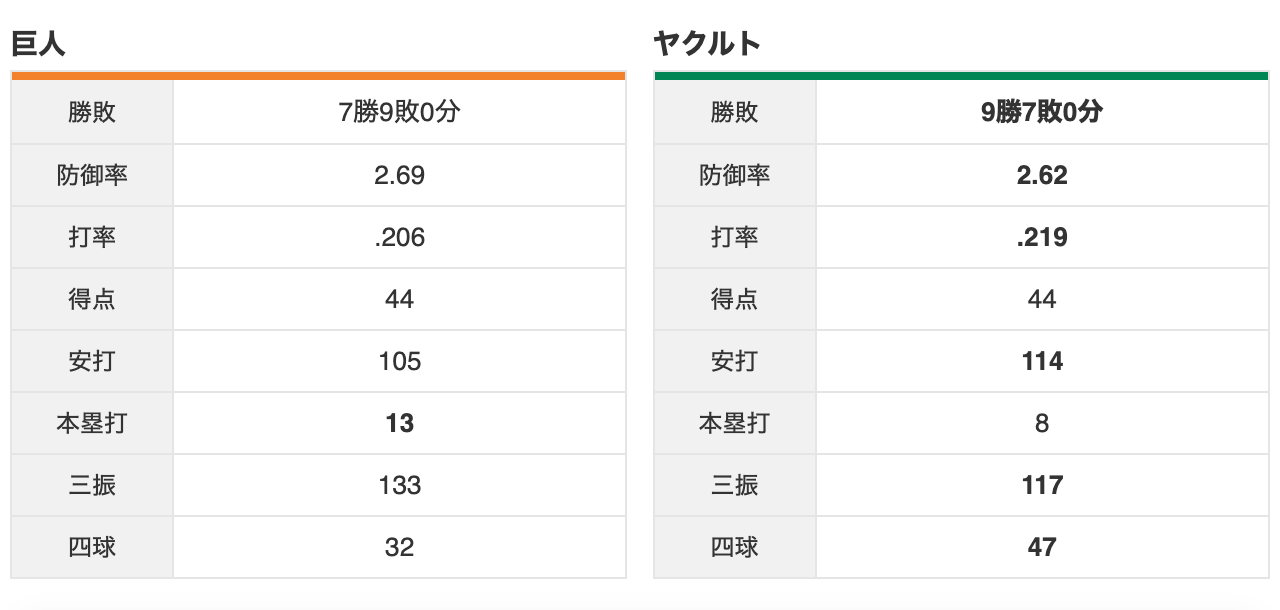This screenshot has width=1280, height=610.
Task: Click 巨人 本塁打 value 13
Action: (x=399, y=424)
